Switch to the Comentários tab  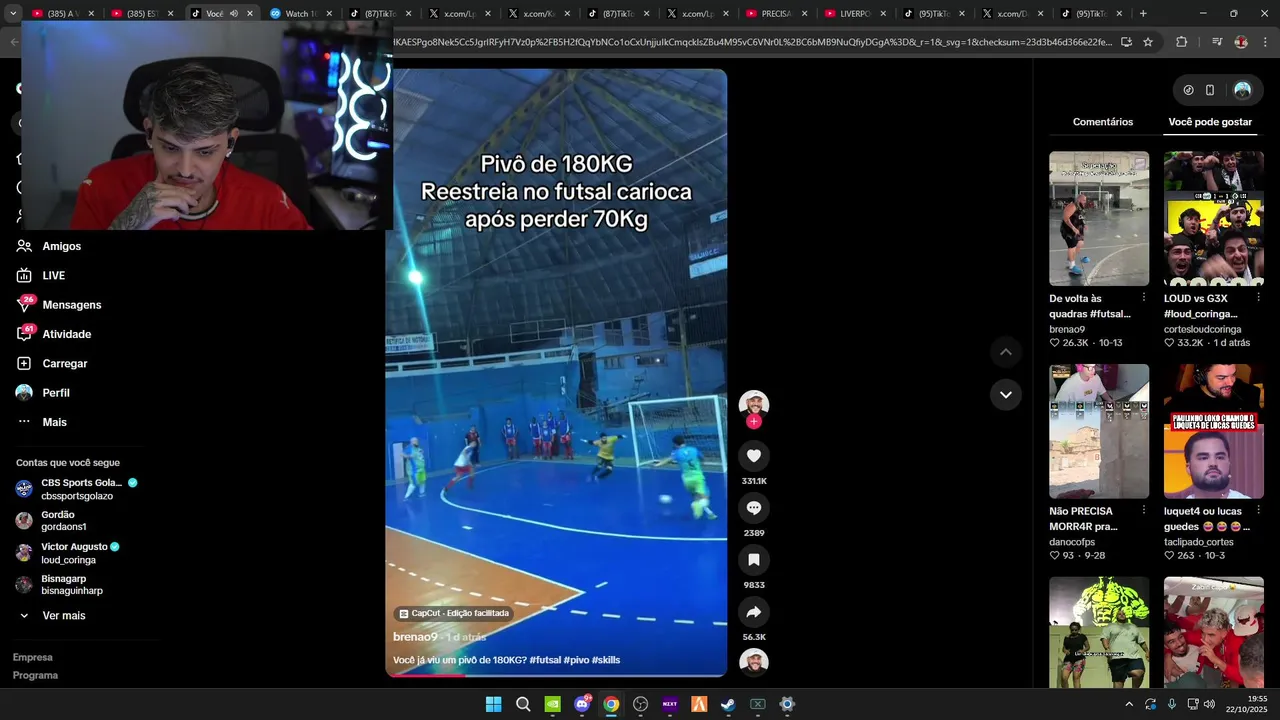tap(1103, 122)
